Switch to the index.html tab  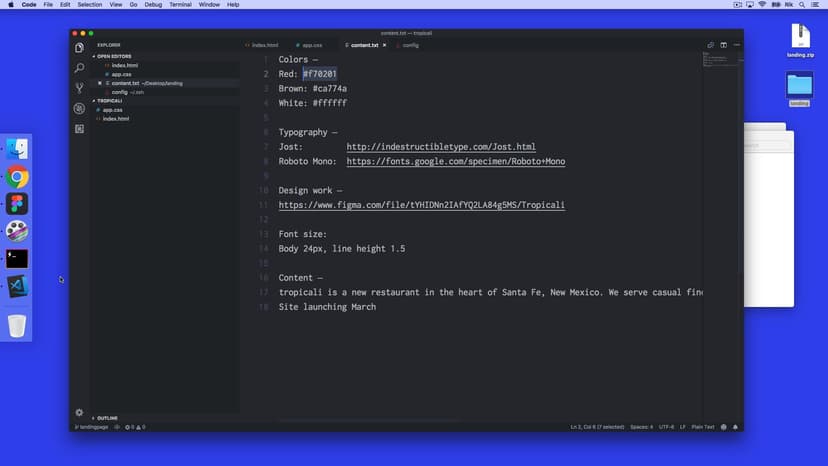pos(263,45)
